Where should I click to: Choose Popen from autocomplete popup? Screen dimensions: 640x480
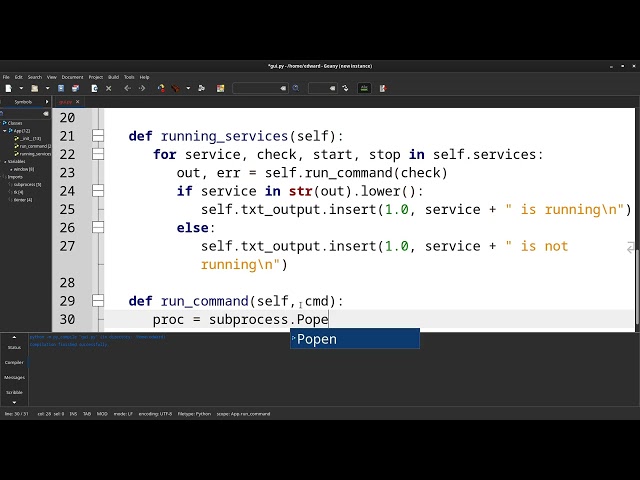tap(355, 339)
